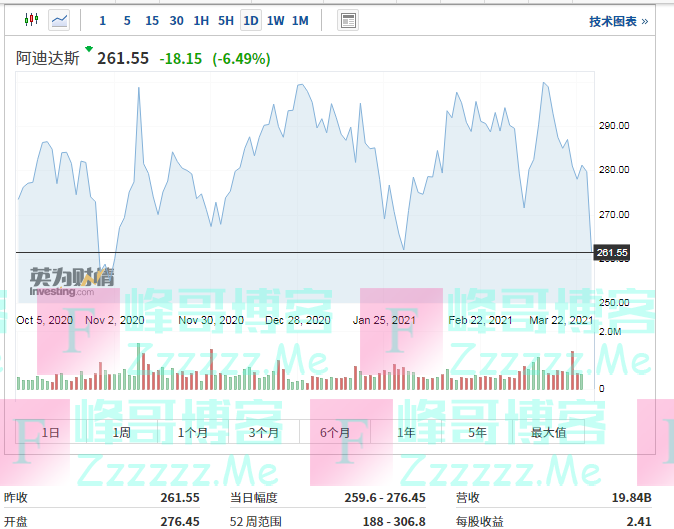
Task: Open the news table icon
Action: tap(348, 20)
